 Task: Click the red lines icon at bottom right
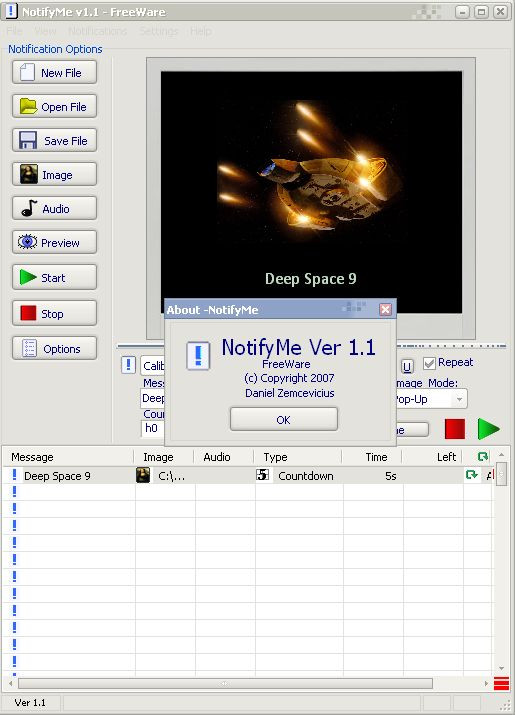(x=501, y=684)
